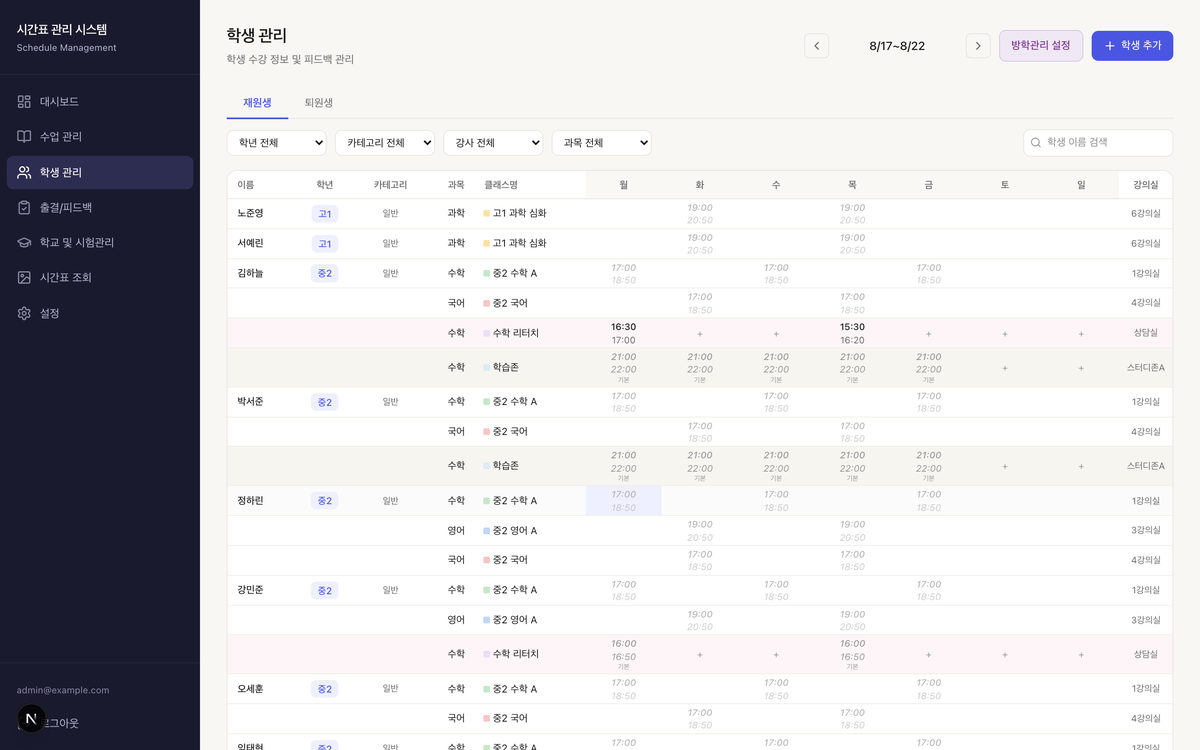Go to previous week with left chevron
The width and height of the screenshot is (1200, 750).
click(817, 46)
